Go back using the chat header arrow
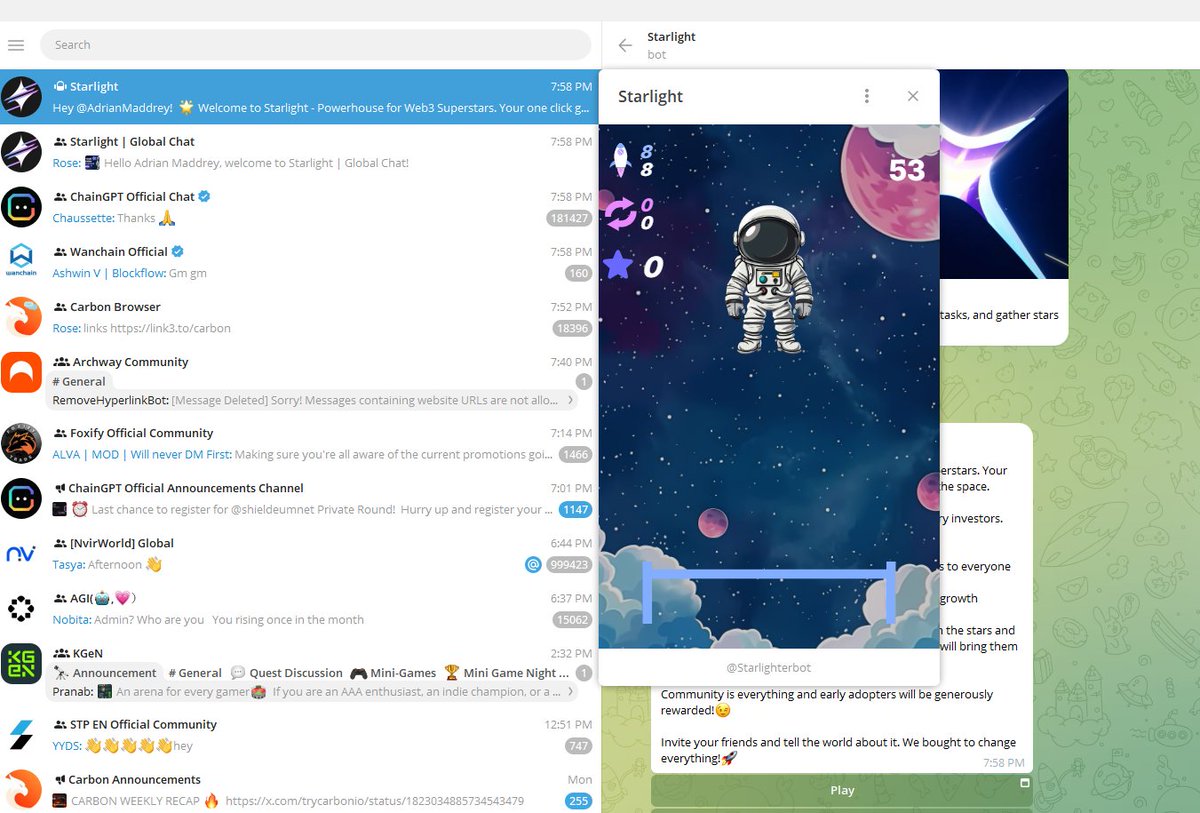The width and height of the screenshot is (1200, 813). (x=625, y=45)
